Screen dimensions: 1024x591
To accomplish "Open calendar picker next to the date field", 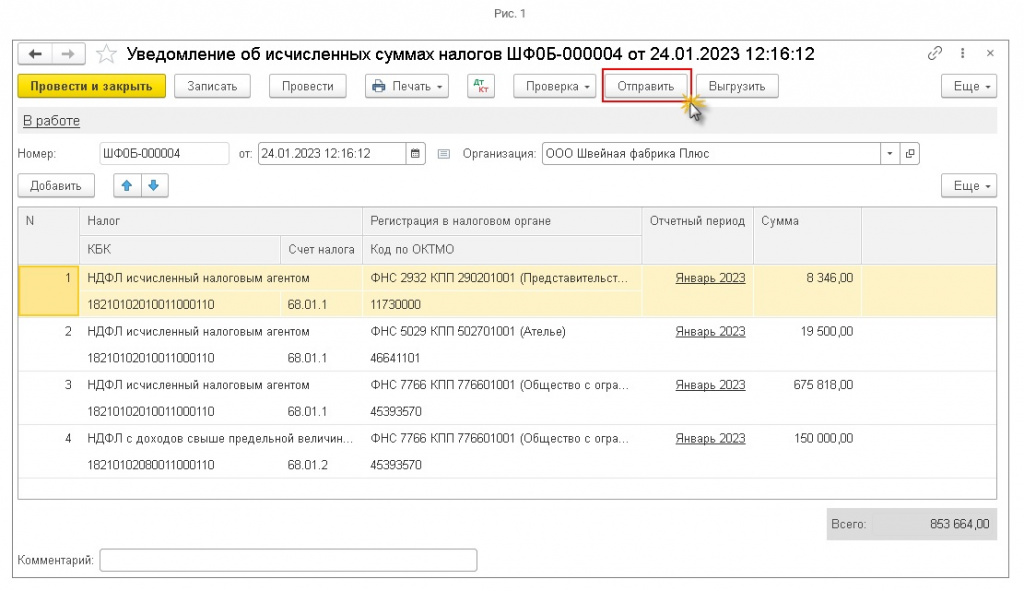I will pyautogui.click(x=415, y=153).
